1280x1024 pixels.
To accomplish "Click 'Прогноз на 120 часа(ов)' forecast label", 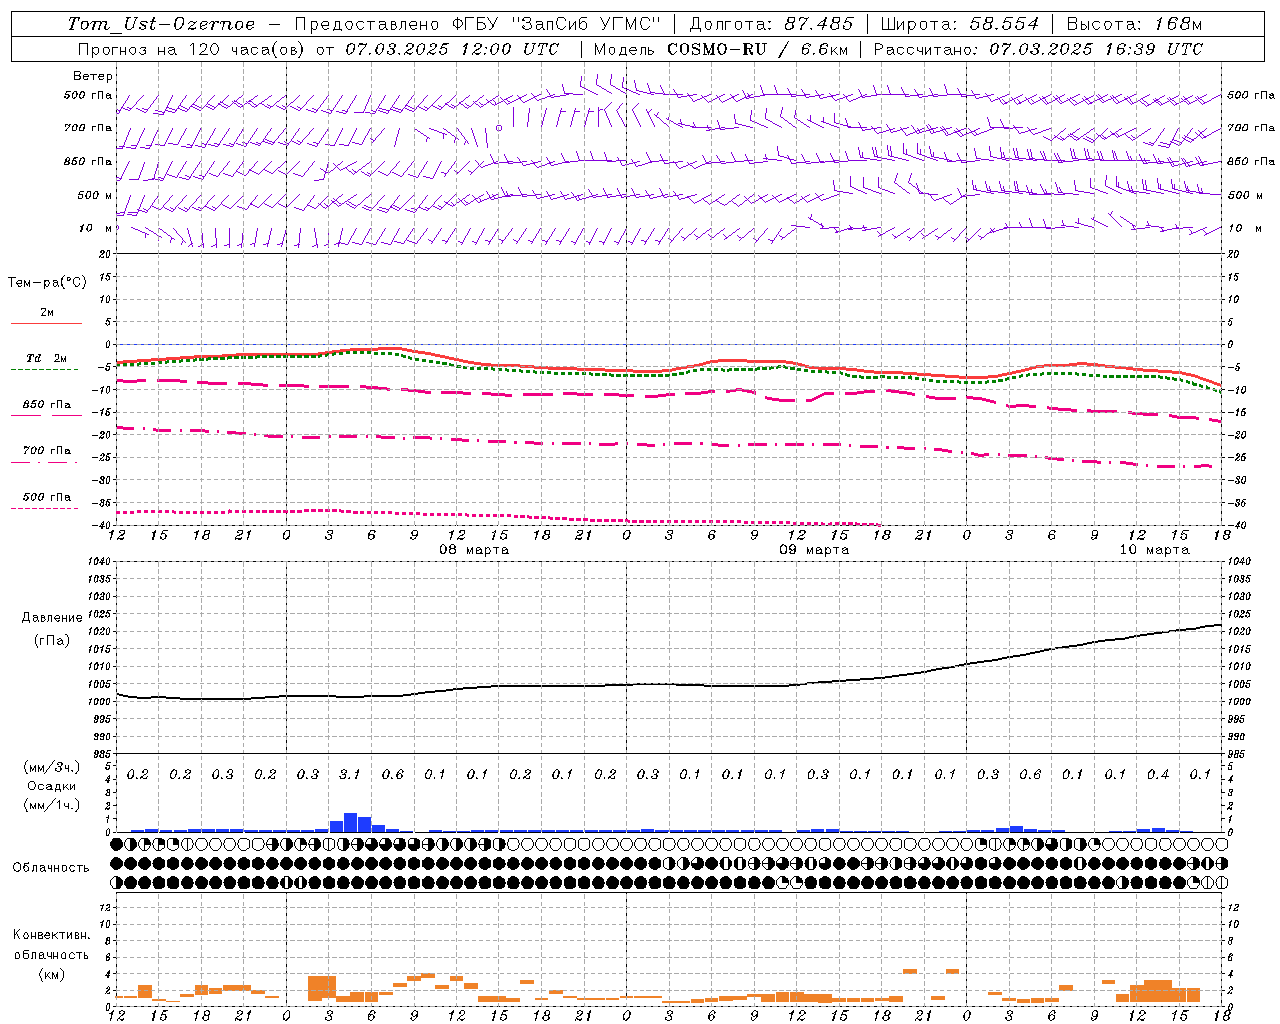I will click(191, 49).
